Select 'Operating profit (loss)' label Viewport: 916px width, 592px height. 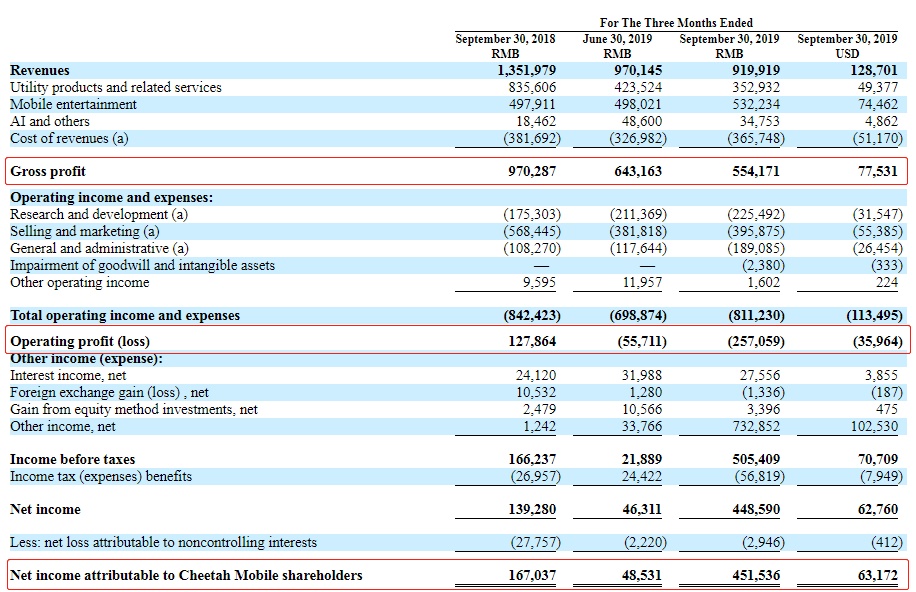(x=80, y=341)
